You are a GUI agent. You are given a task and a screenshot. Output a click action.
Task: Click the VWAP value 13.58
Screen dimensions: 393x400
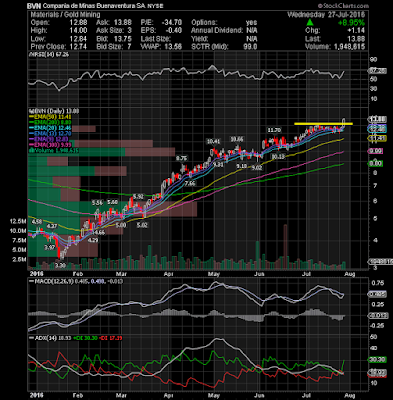point(174,46)
